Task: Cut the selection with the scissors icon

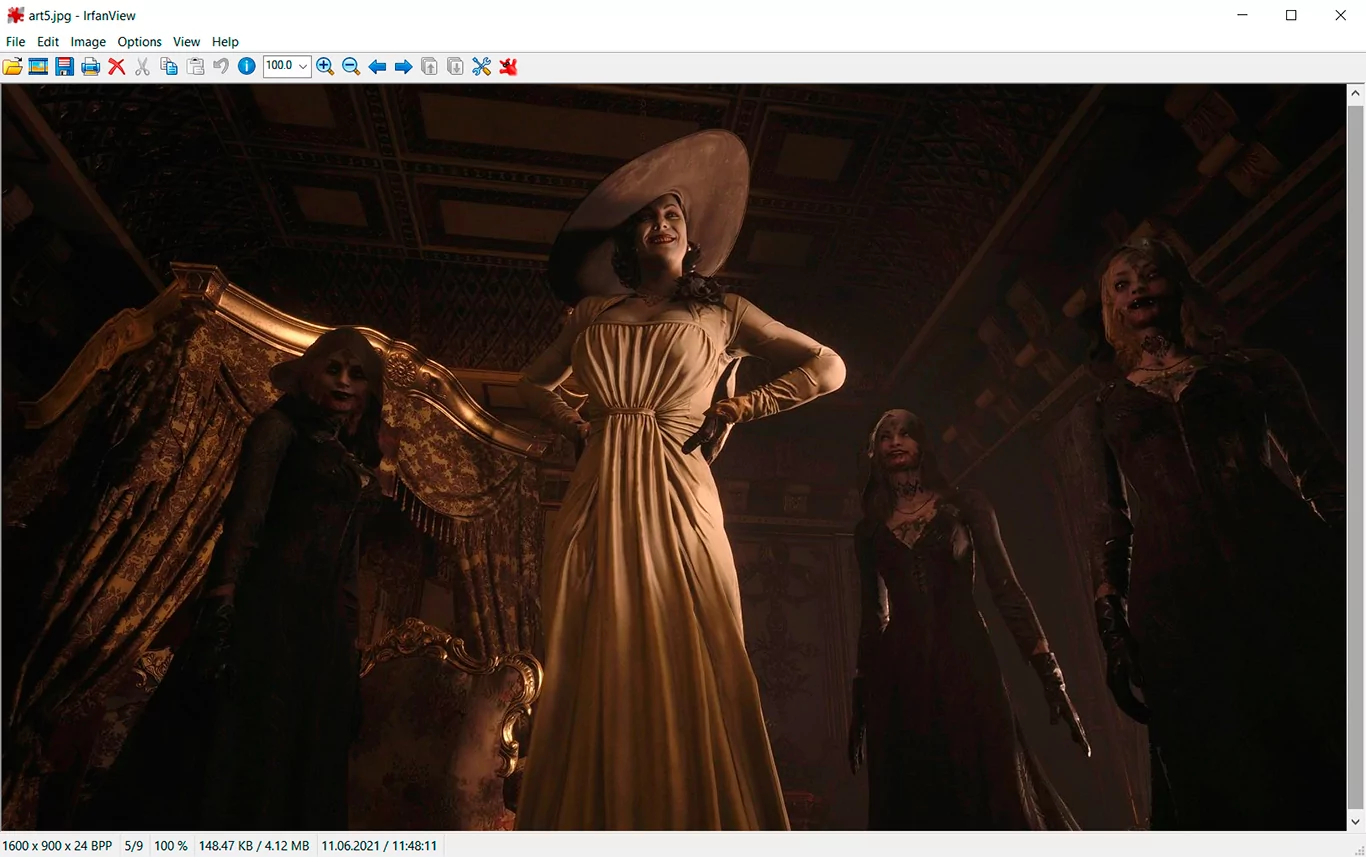Action: click(x=142, y=67)
